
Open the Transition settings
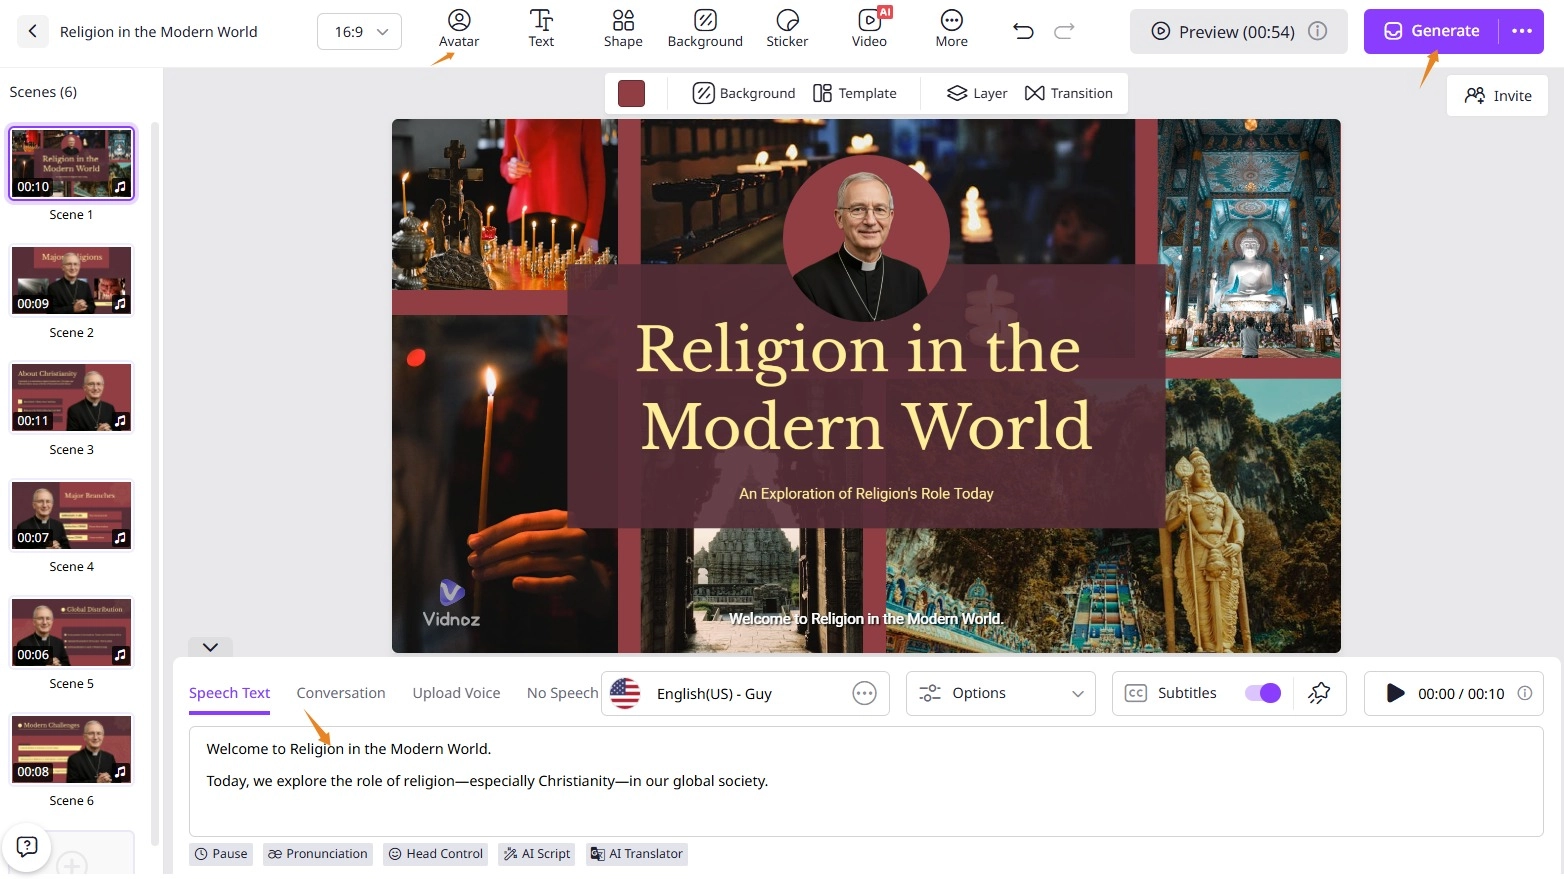click(1069, 92)
